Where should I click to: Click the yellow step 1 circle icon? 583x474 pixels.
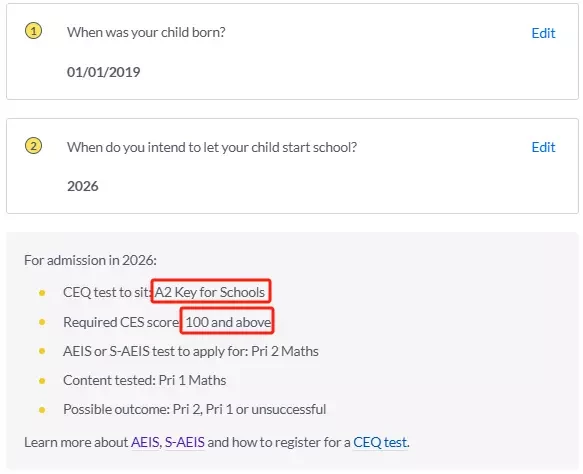[33, 31]
